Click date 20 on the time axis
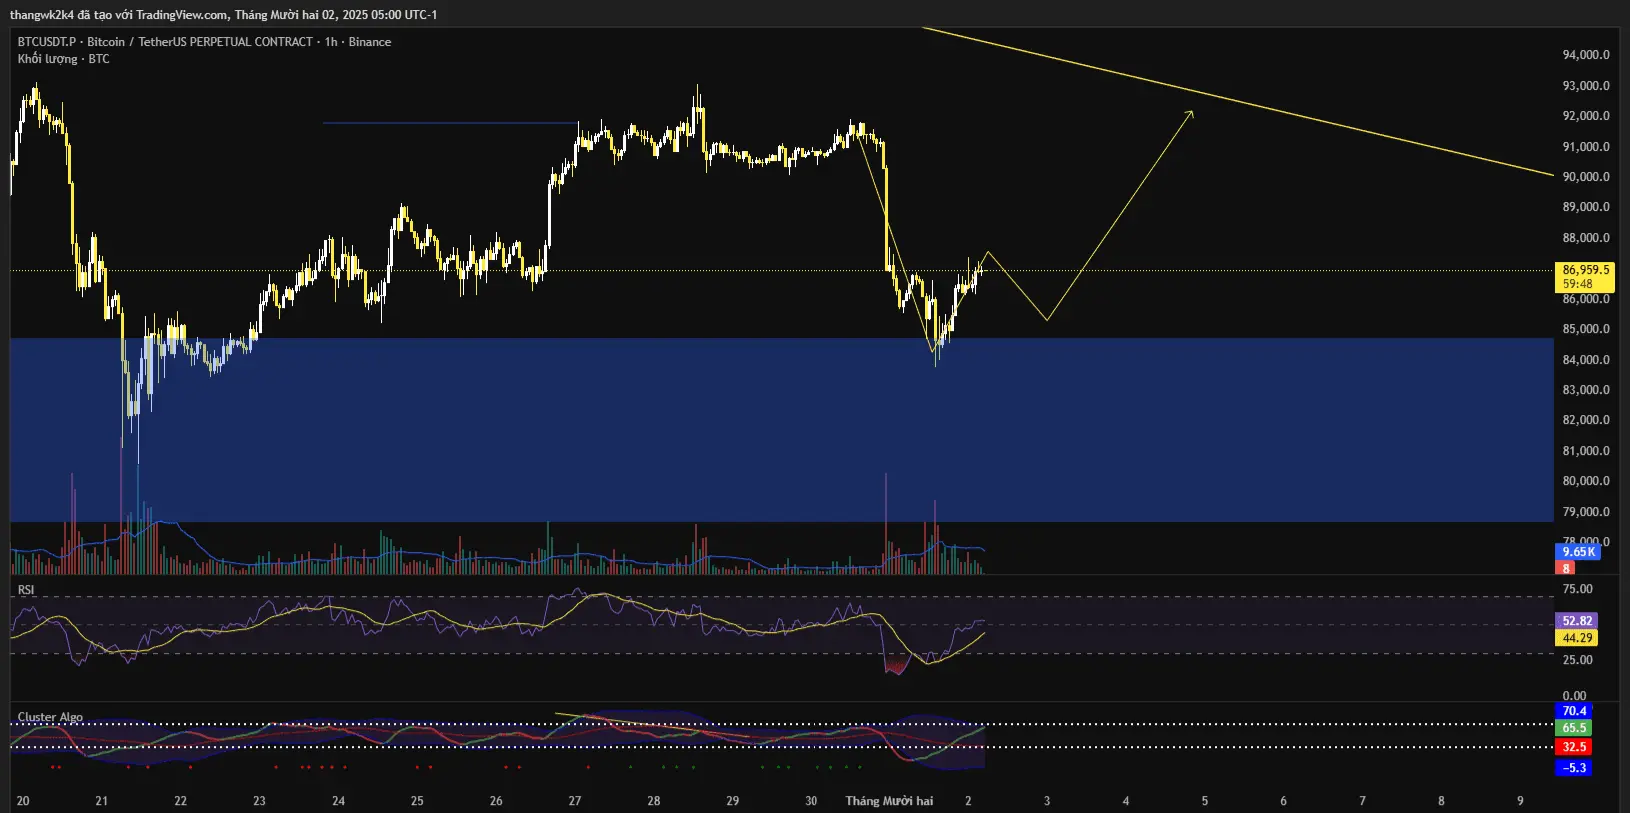1630x813 pixels. [x=23, y=801]
